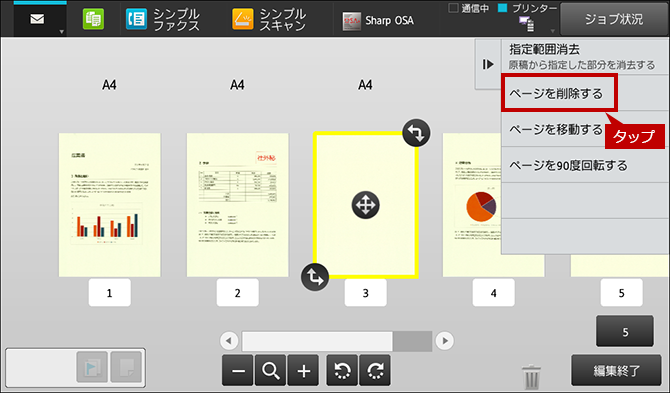Screen dimensions: 670x393
Task: Launch Sharp OSA application
Action: (378, 21)
